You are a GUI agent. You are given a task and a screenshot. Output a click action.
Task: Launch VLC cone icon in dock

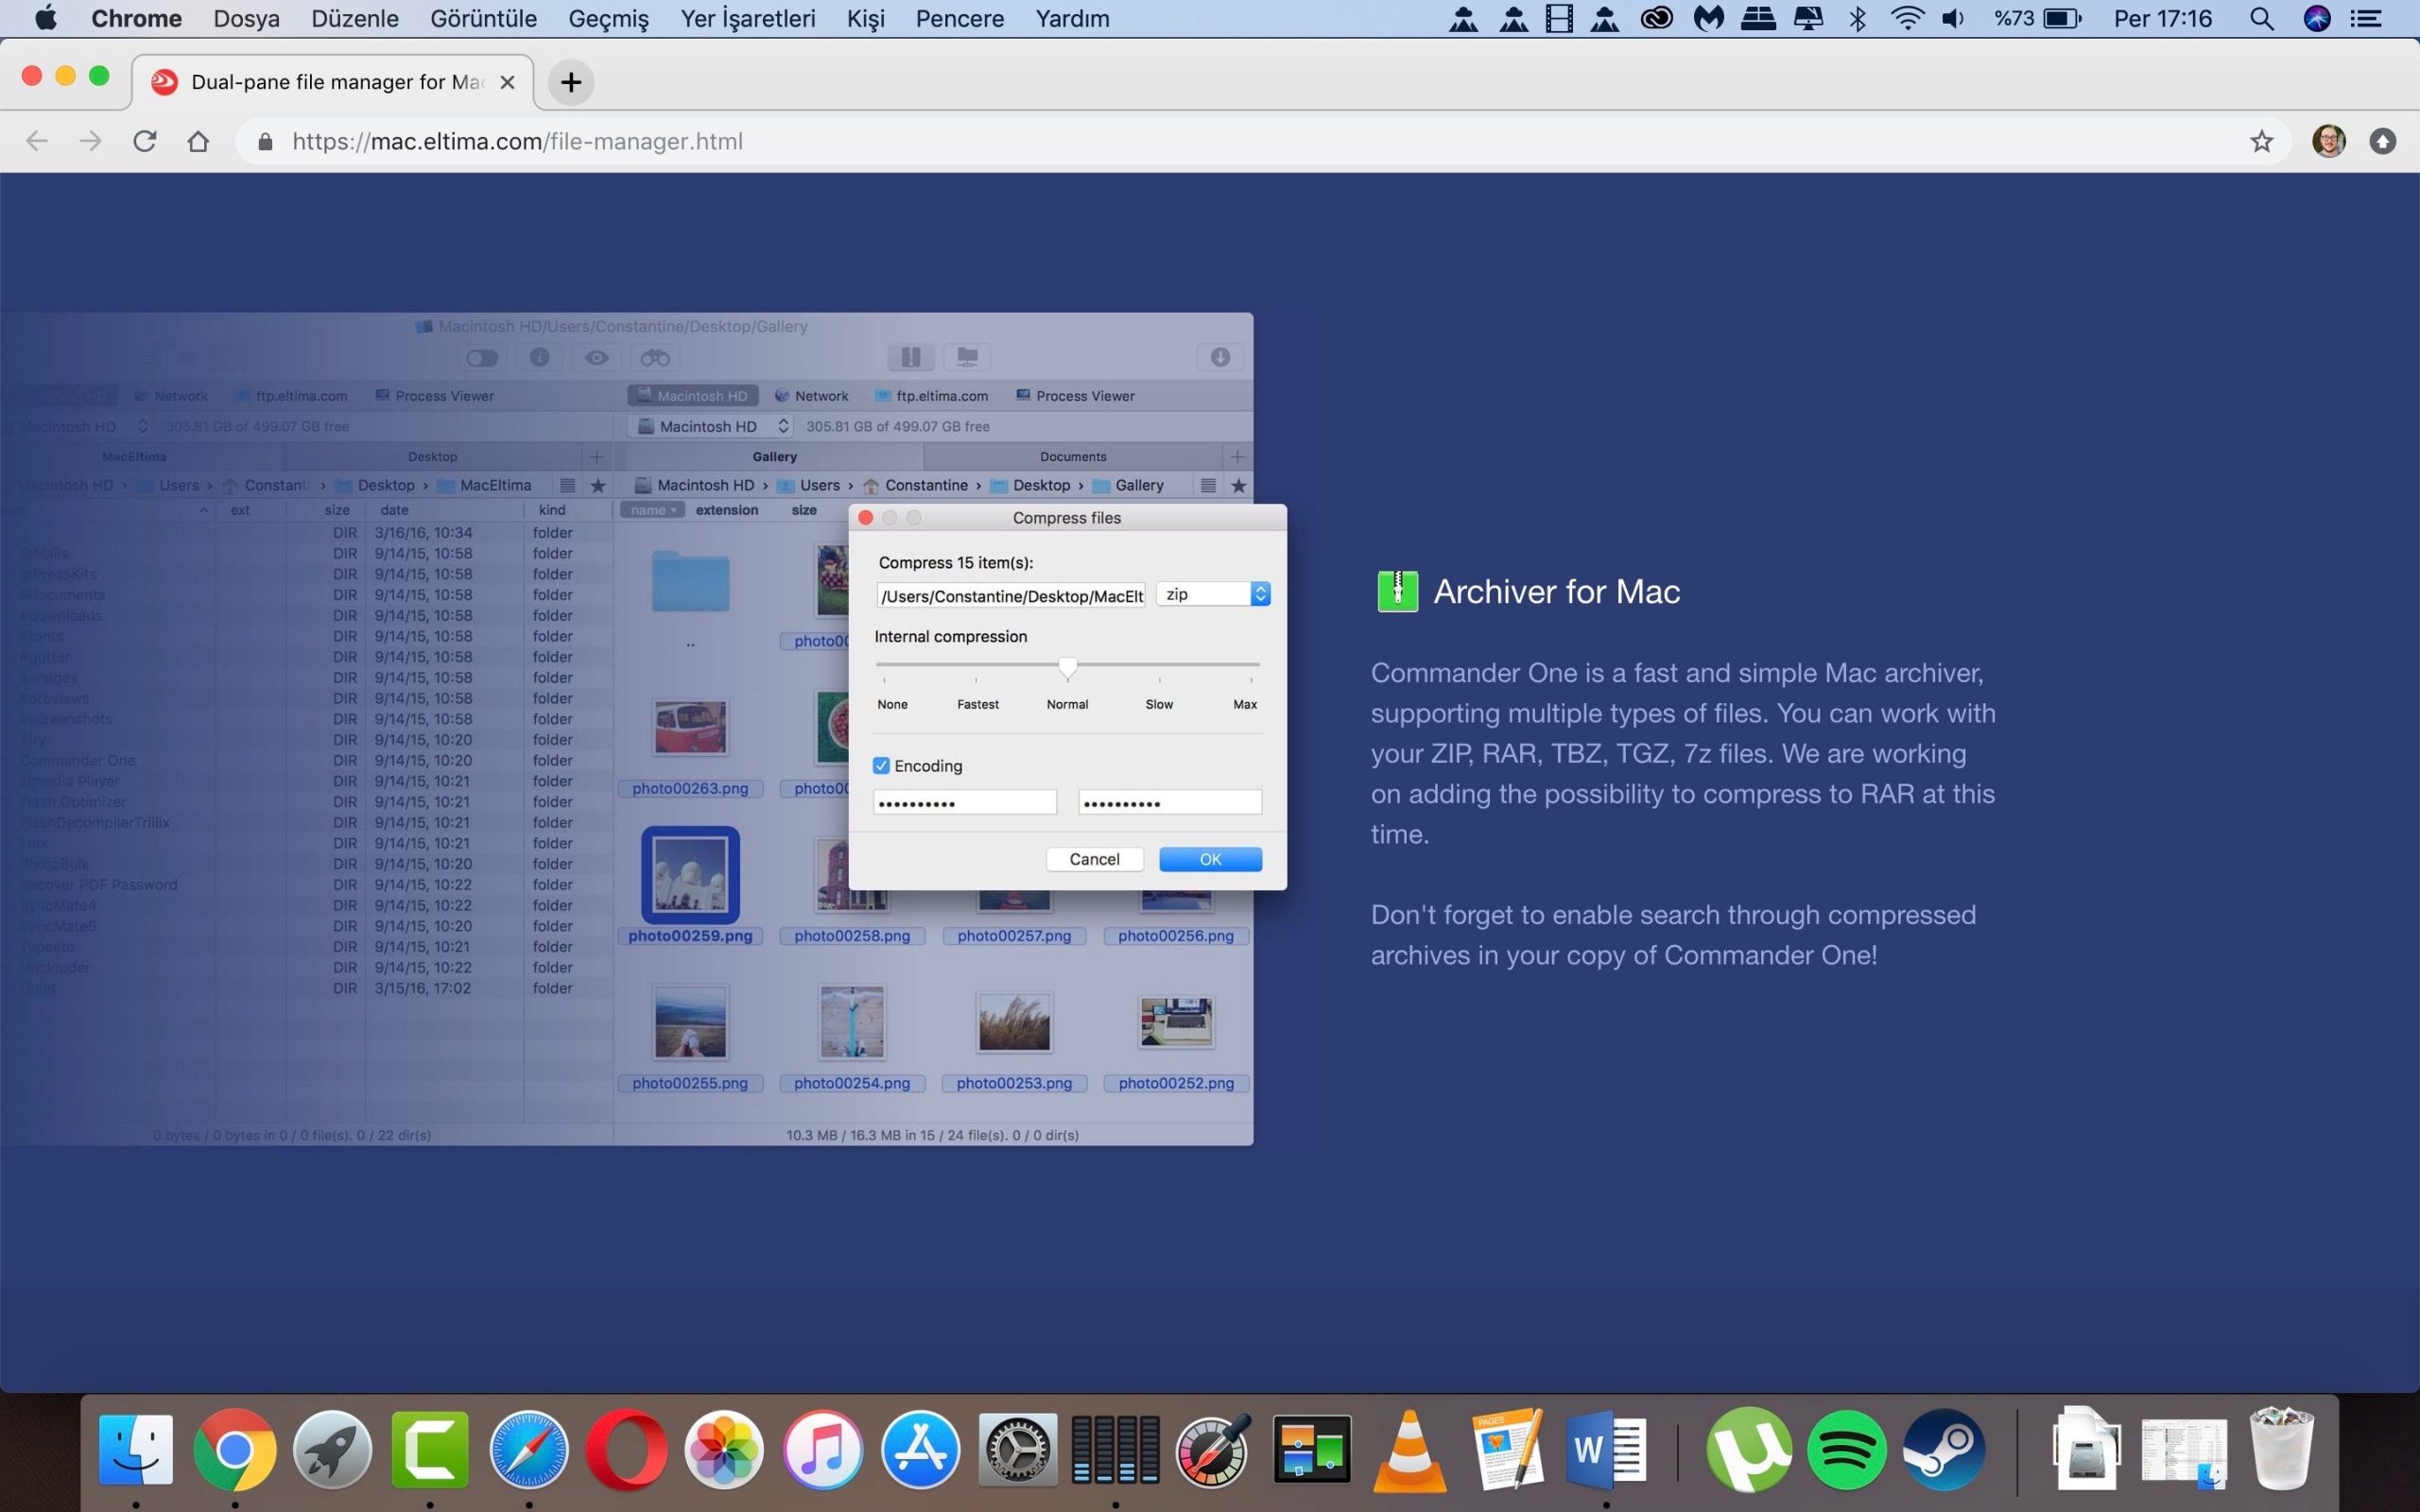tap(1409, 1449)
